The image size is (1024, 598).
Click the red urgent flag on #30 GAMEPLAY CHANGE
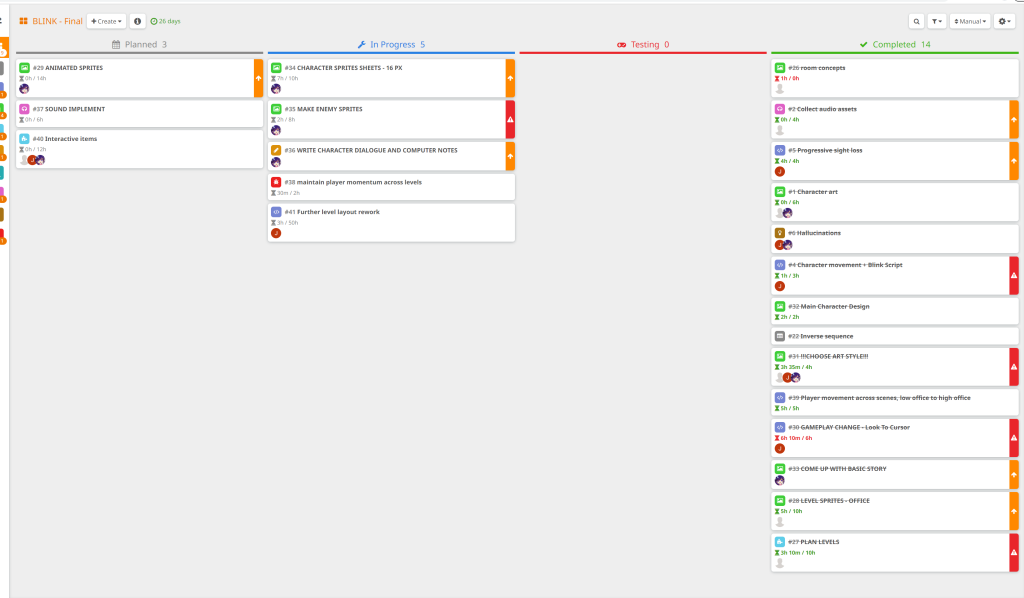pos(1014,437)
